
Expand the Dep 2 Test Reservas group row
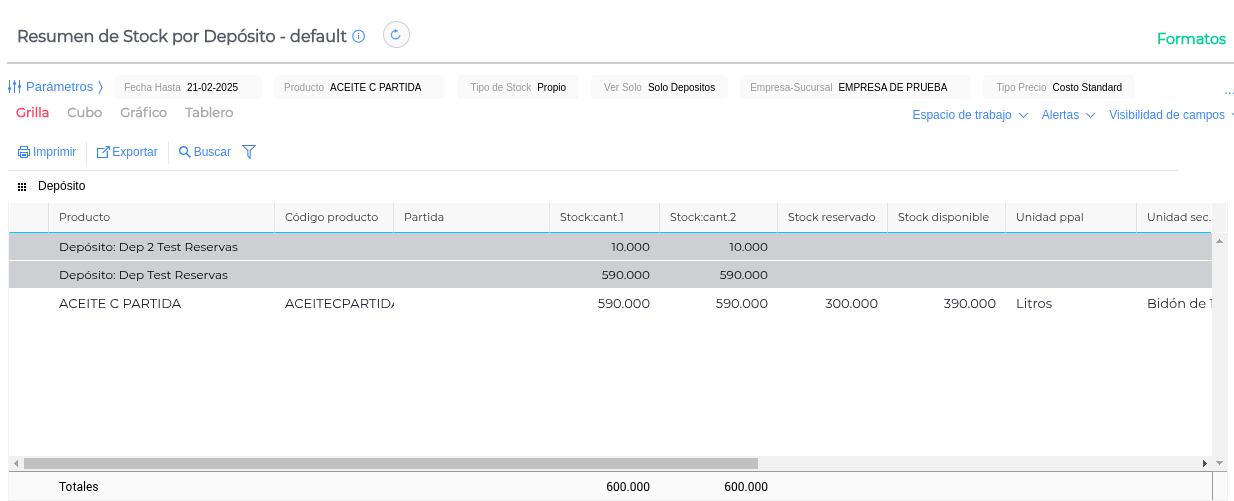[x=148, y=247]
